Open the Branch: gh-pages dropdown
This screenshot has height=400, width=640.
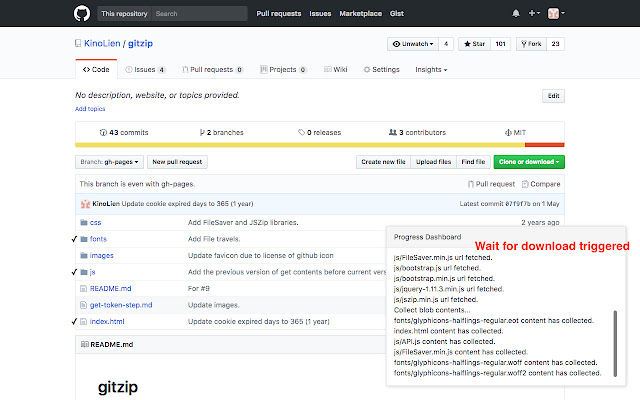pyautogui.click(x=108, y=161)
